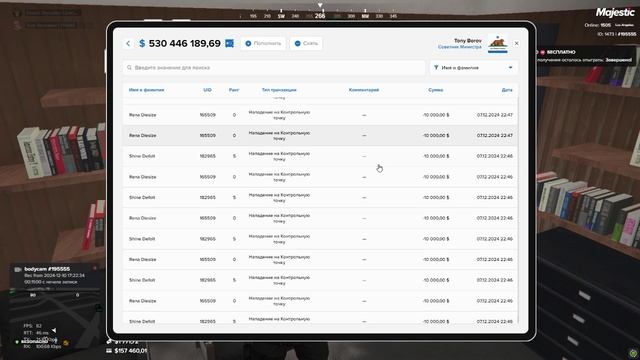Open the Имя и фамилия filter dropdown
Screen dimensions: 640x360
(473, 68)
